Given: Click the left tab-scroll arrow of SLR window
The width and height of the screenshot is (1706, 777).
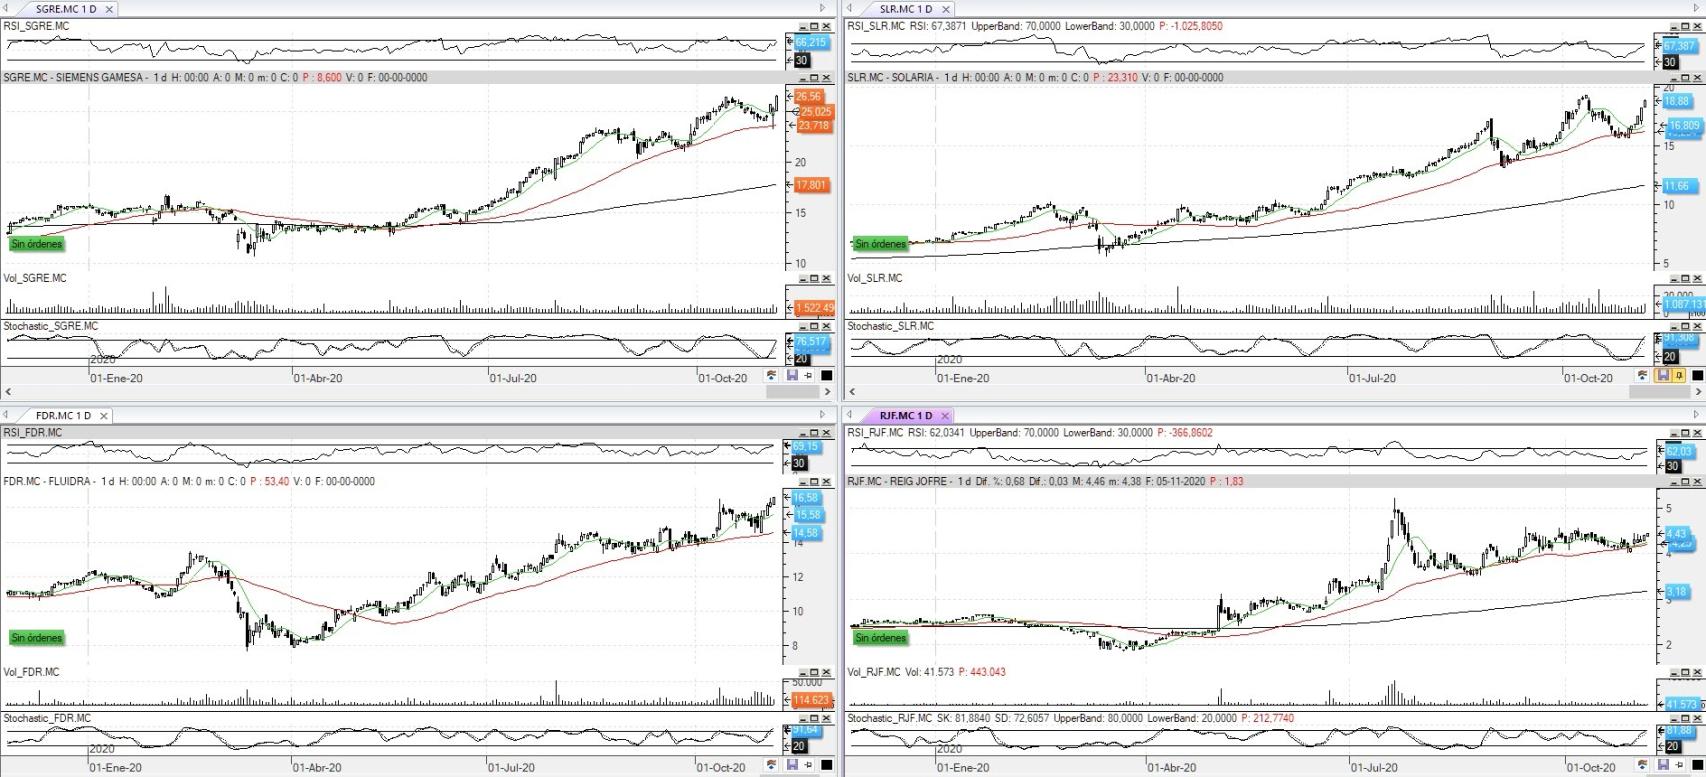Looking at the screenshot, I should point(850,9).
